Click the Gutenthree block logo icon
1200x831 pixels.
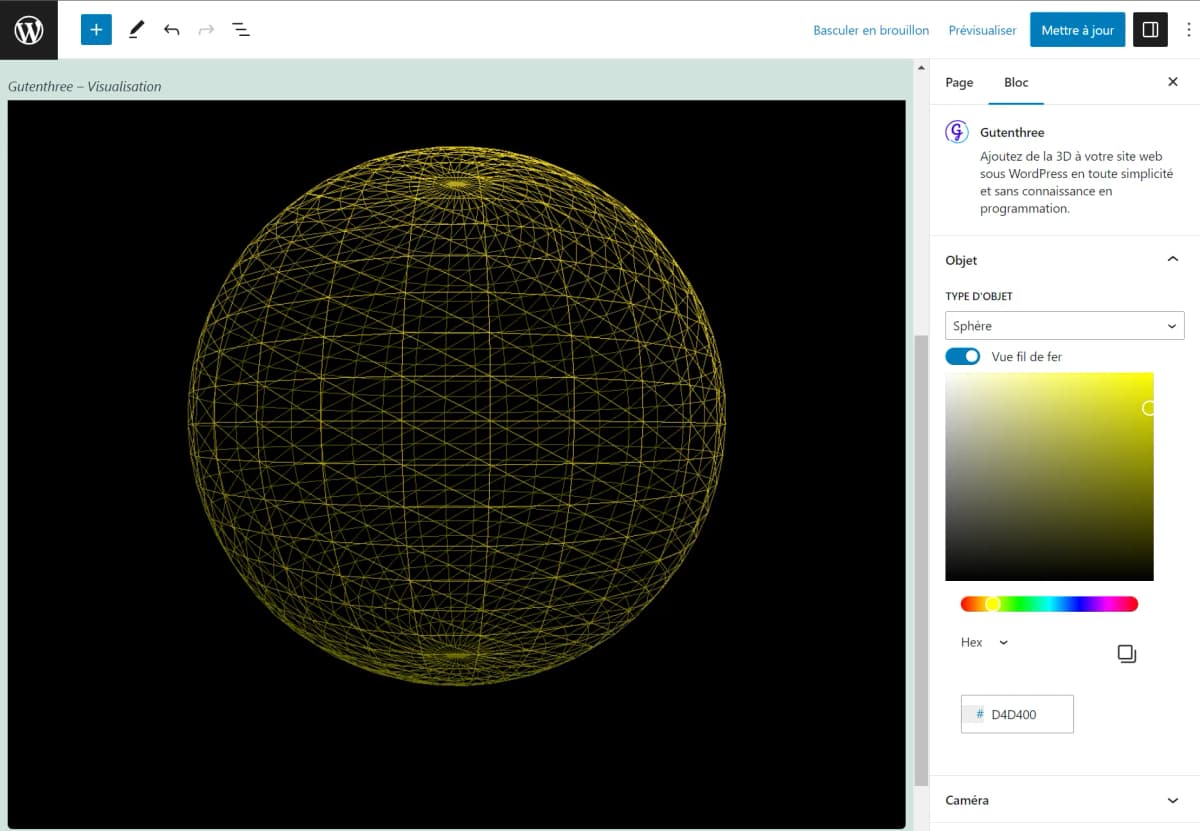tap(957, 132)
